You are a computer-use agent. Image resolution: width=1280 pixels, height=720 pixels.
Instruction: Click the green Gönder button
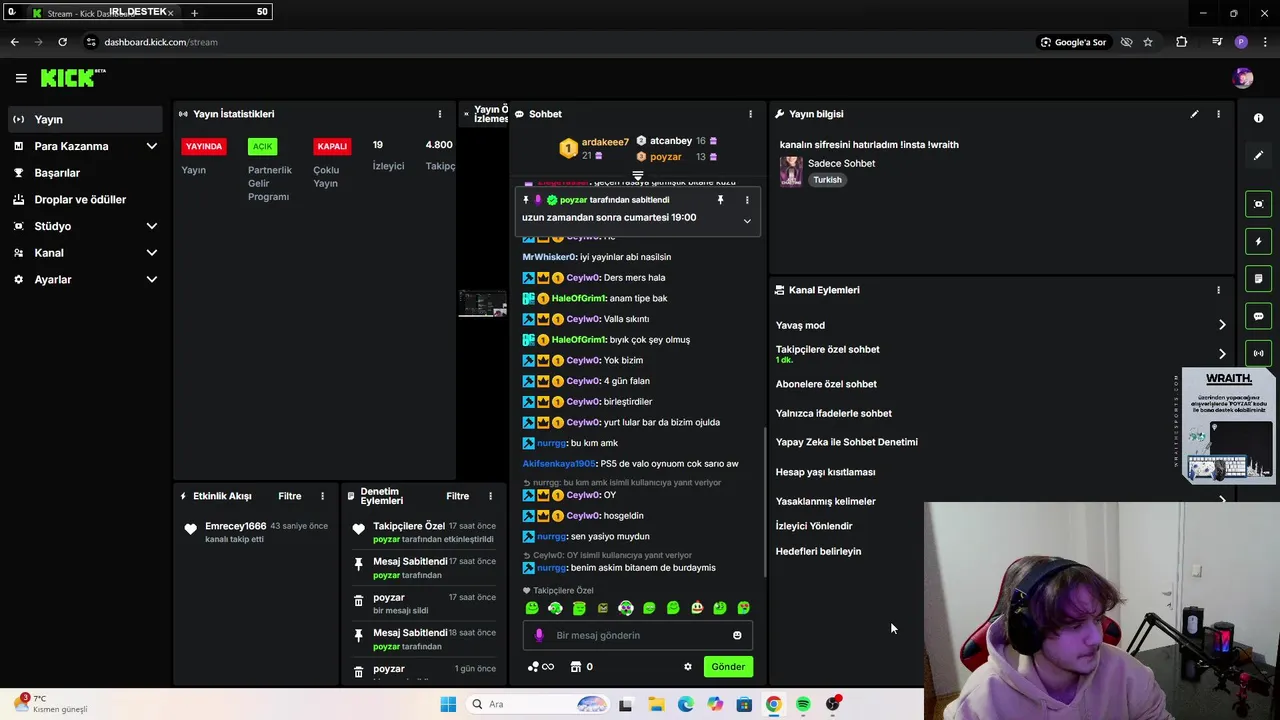click(x=728, y=667)
